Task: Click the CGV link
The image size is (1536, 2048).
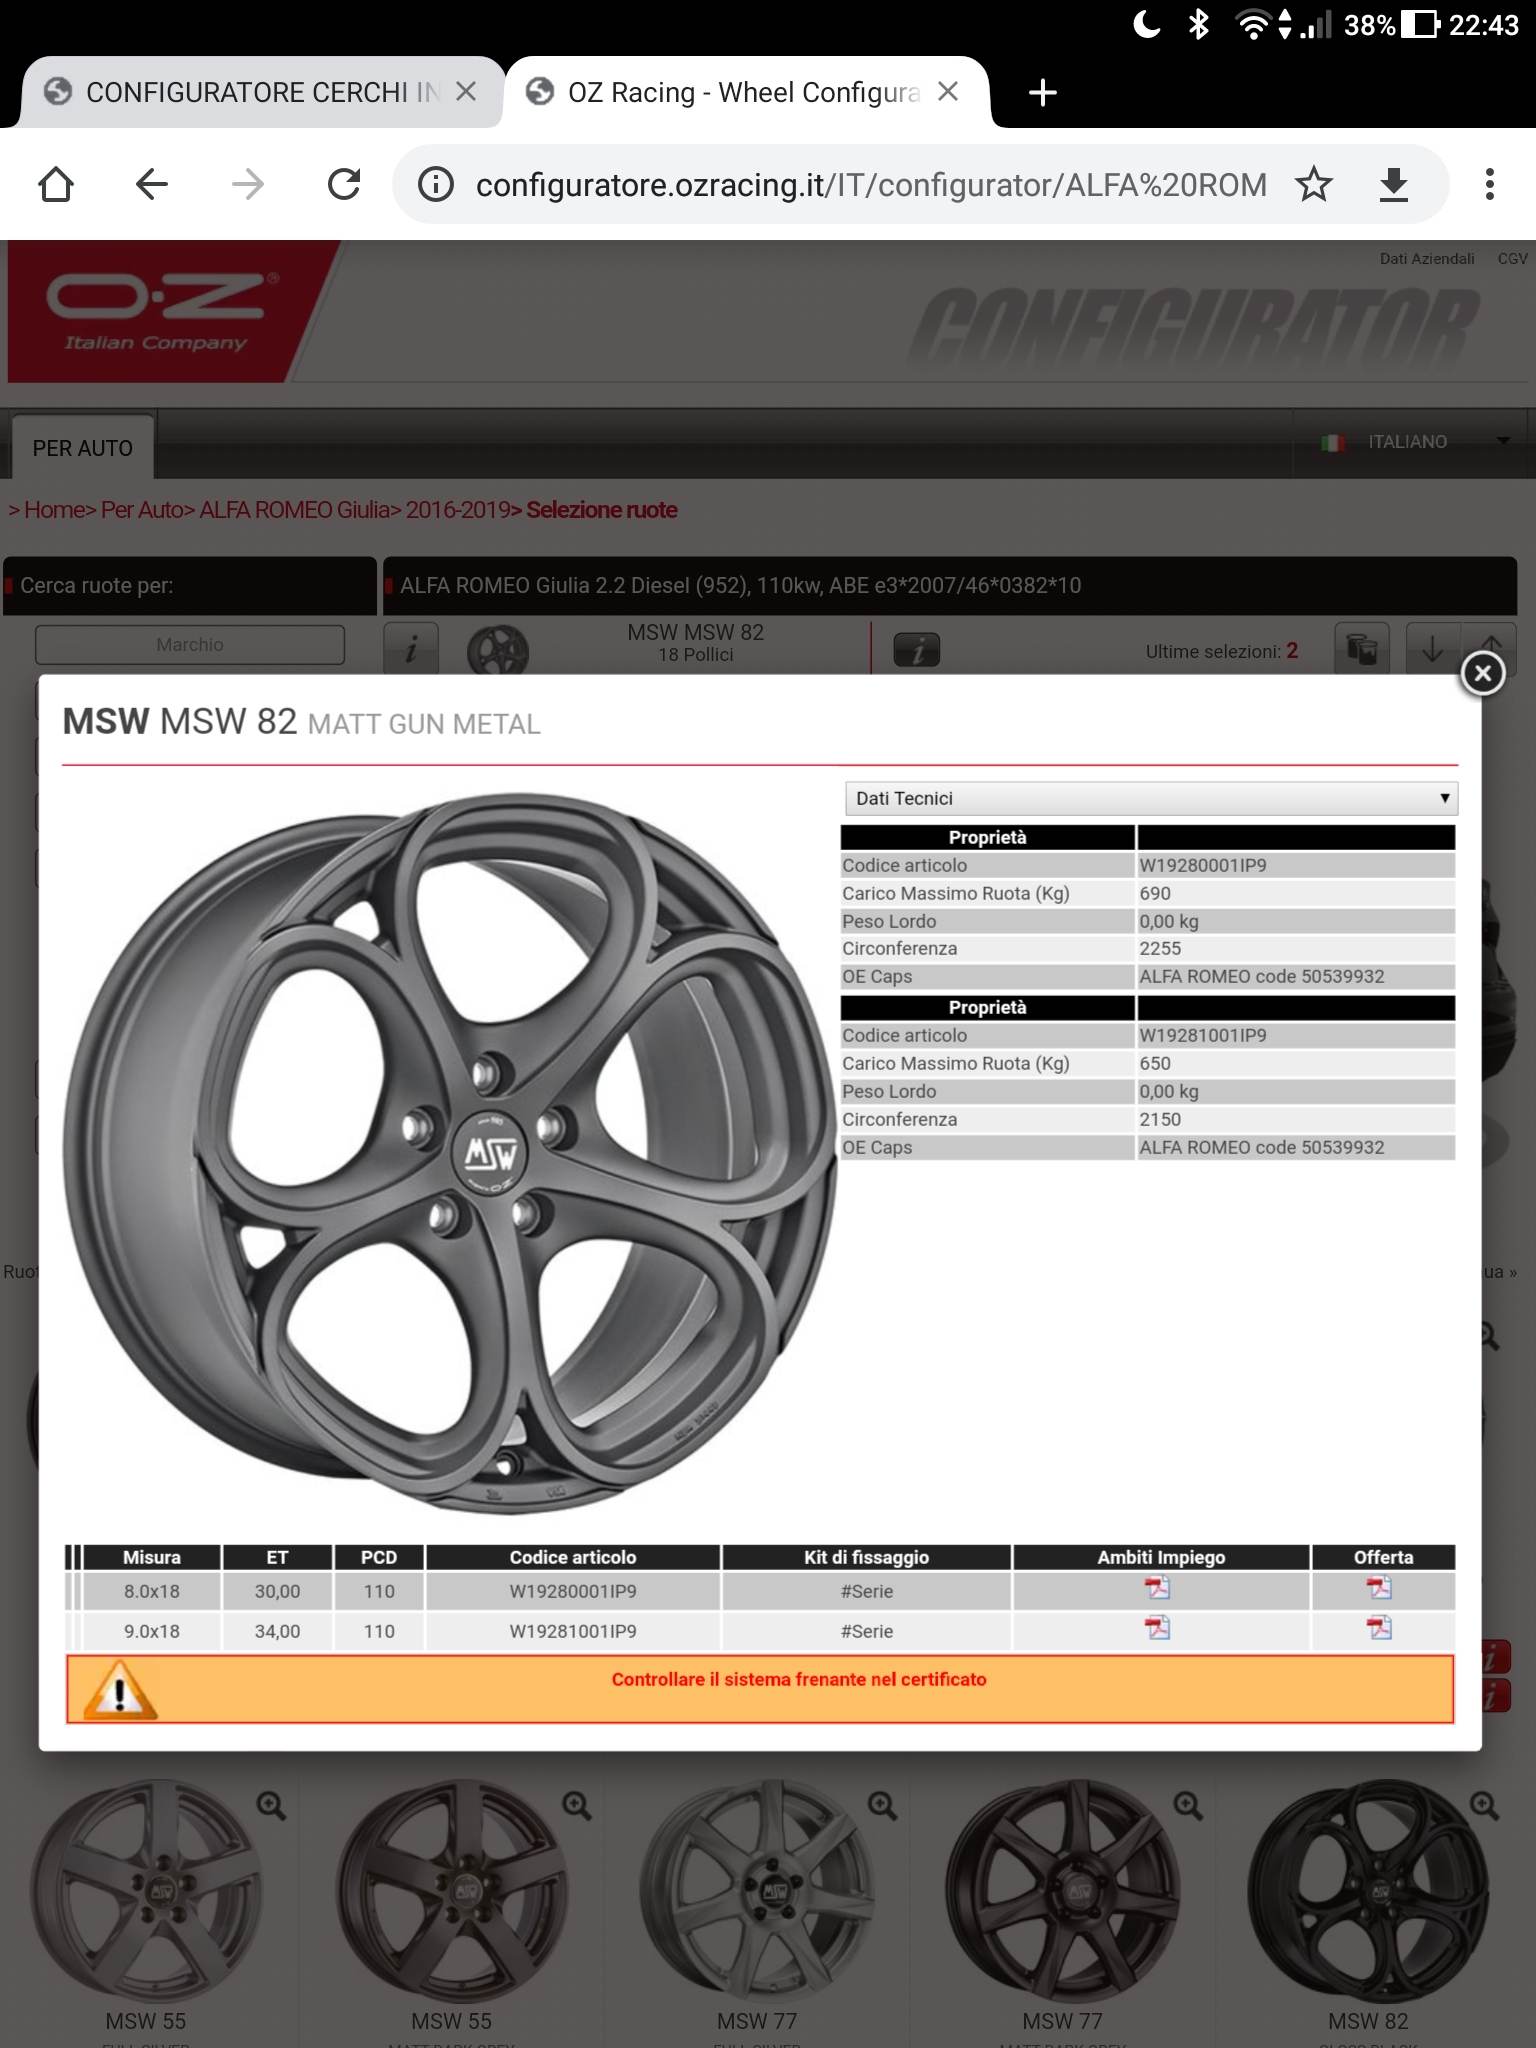Action: pyautogui.click(x=1512, y=259)
